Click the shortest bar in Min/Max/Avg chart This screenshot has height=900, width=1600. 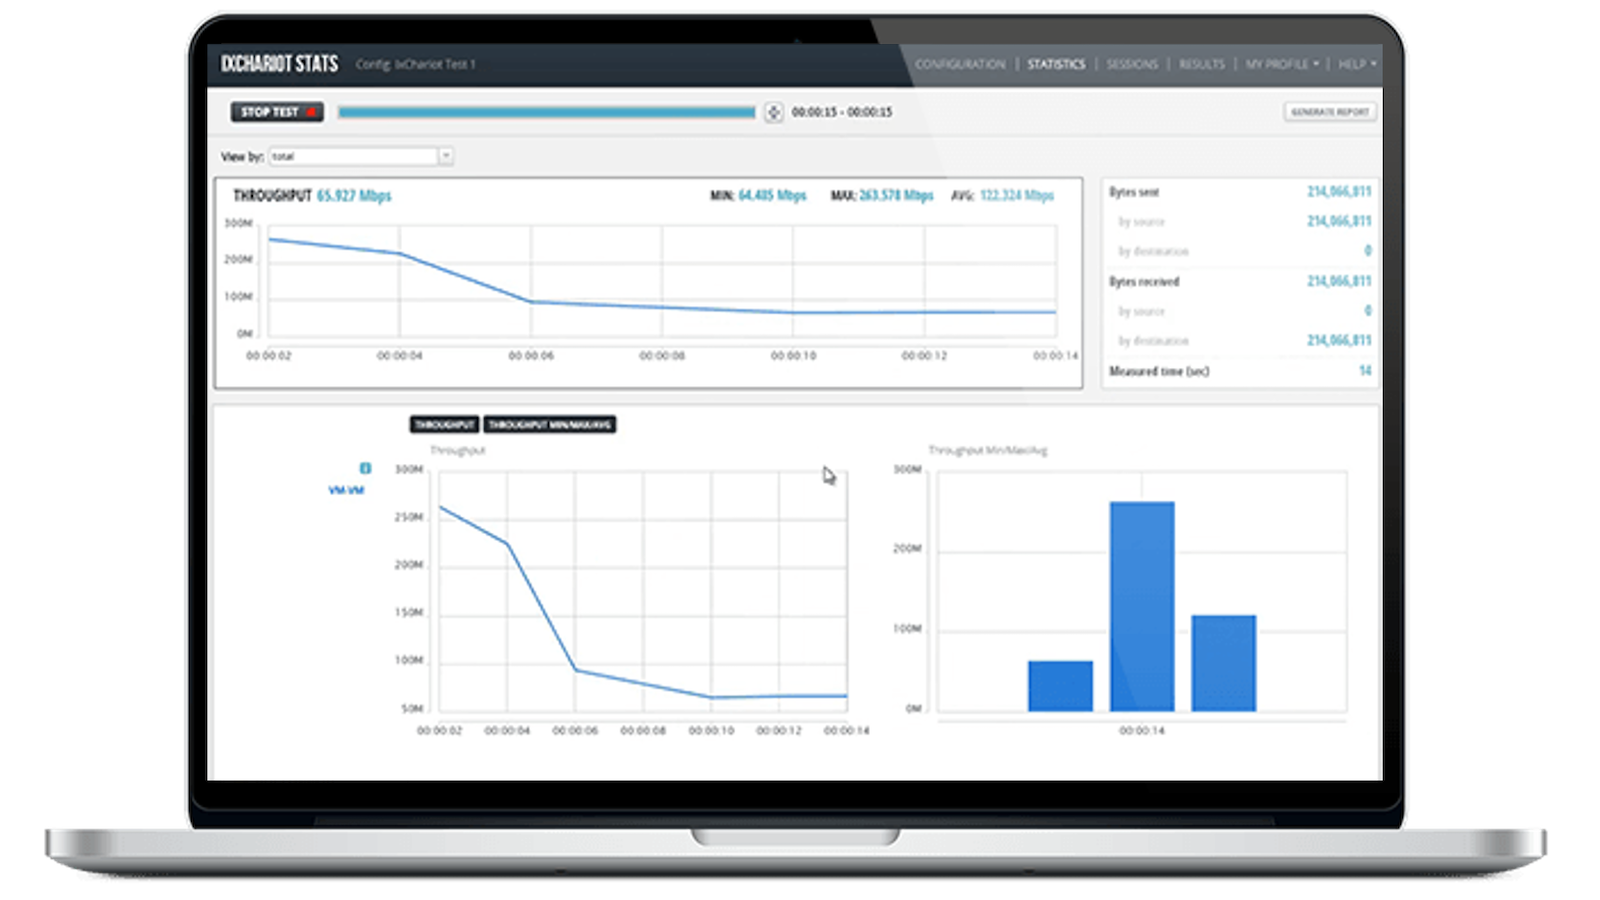1060,686
